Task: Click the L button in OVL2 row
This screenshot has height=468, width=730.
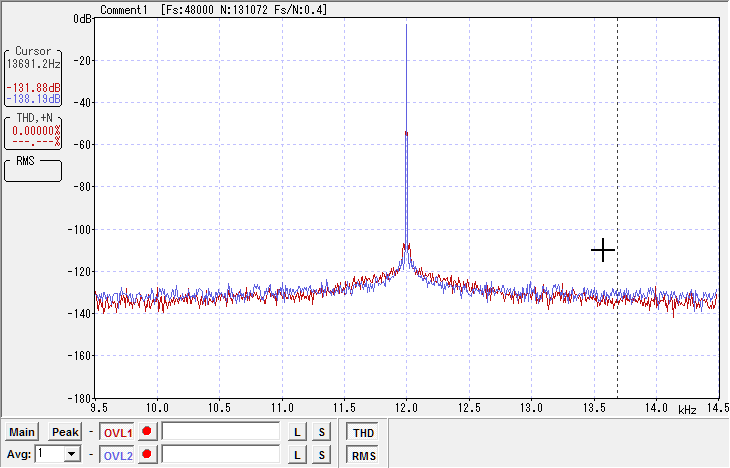Action: pyautogui.click(x=297, y=454)
